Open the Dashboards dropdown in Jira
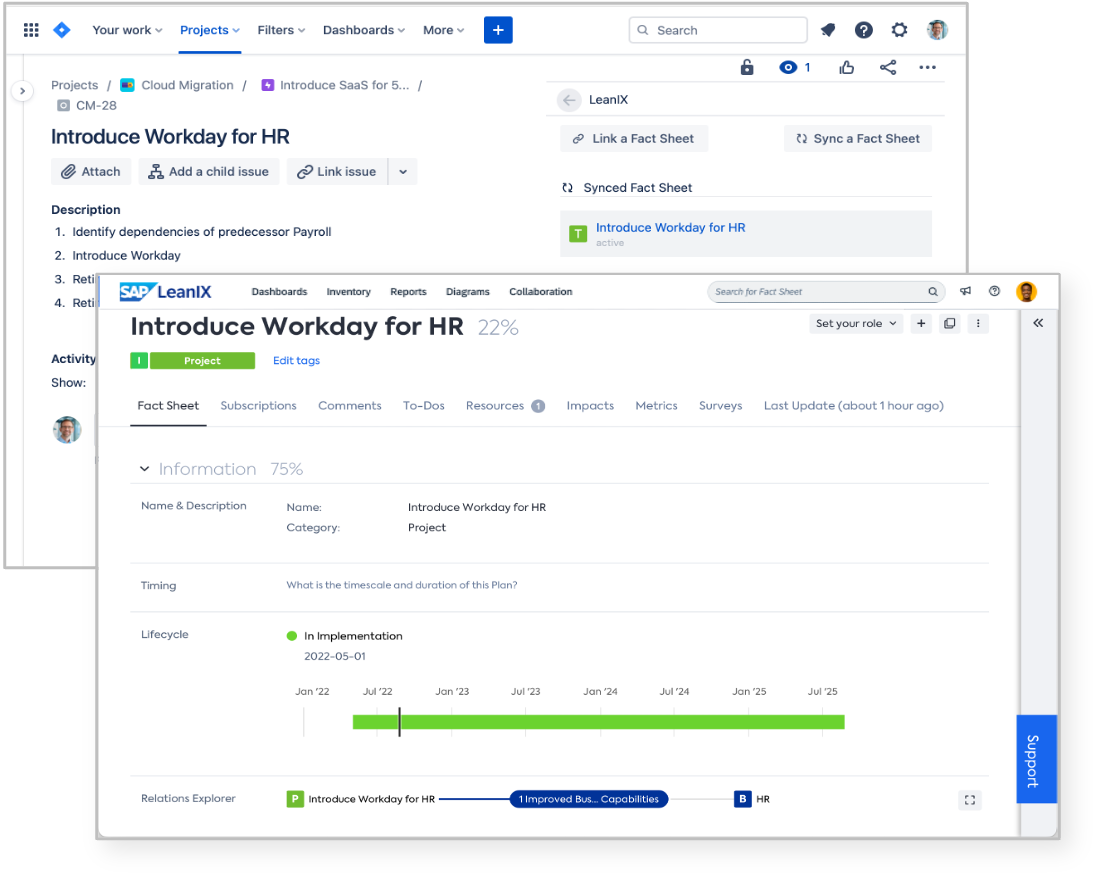This screenshot has width=1104, height=884. tap(364, 30)
